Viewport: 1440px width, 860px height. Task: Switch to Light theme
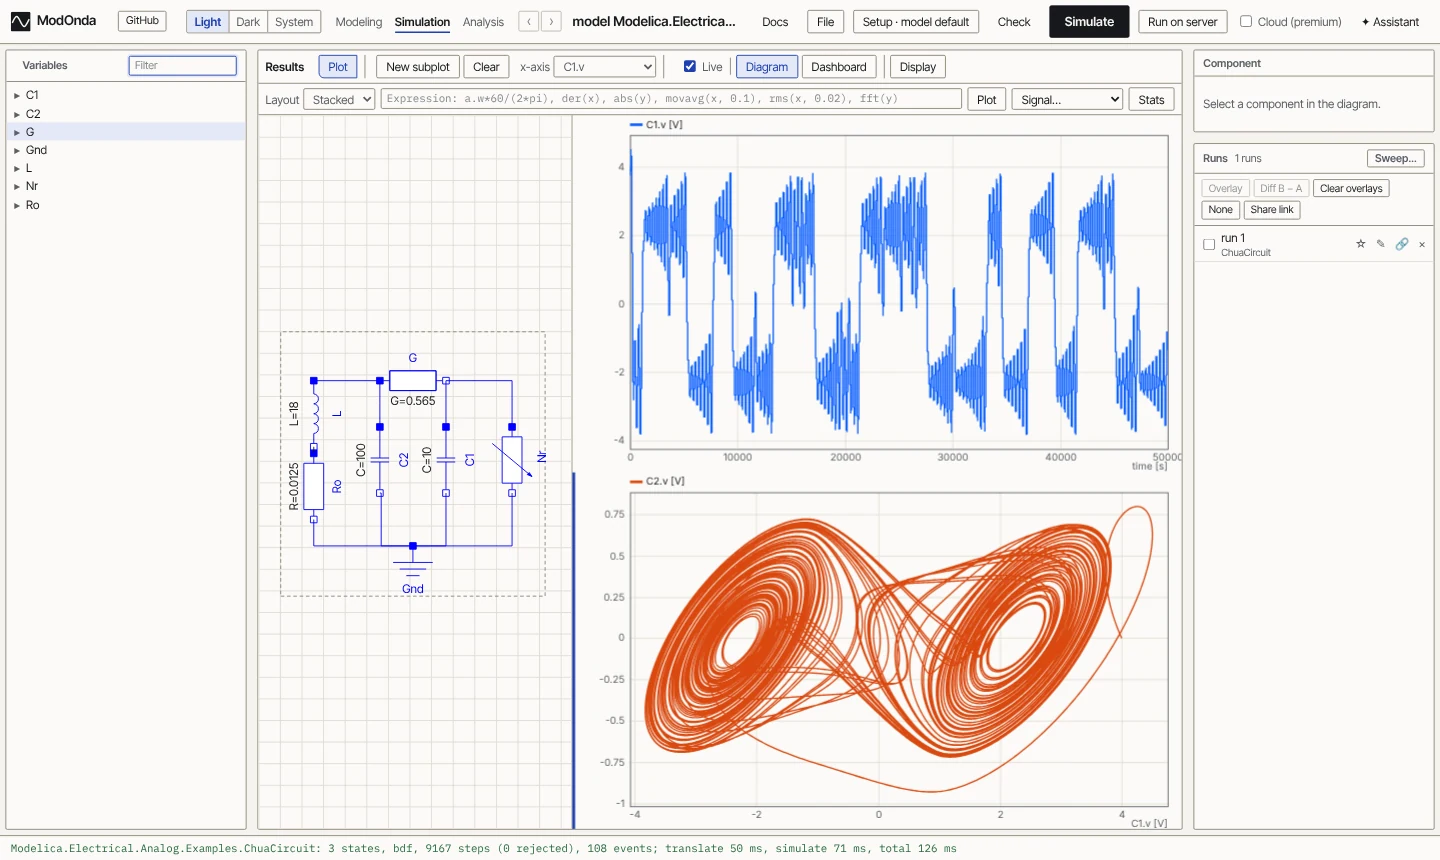208,21
